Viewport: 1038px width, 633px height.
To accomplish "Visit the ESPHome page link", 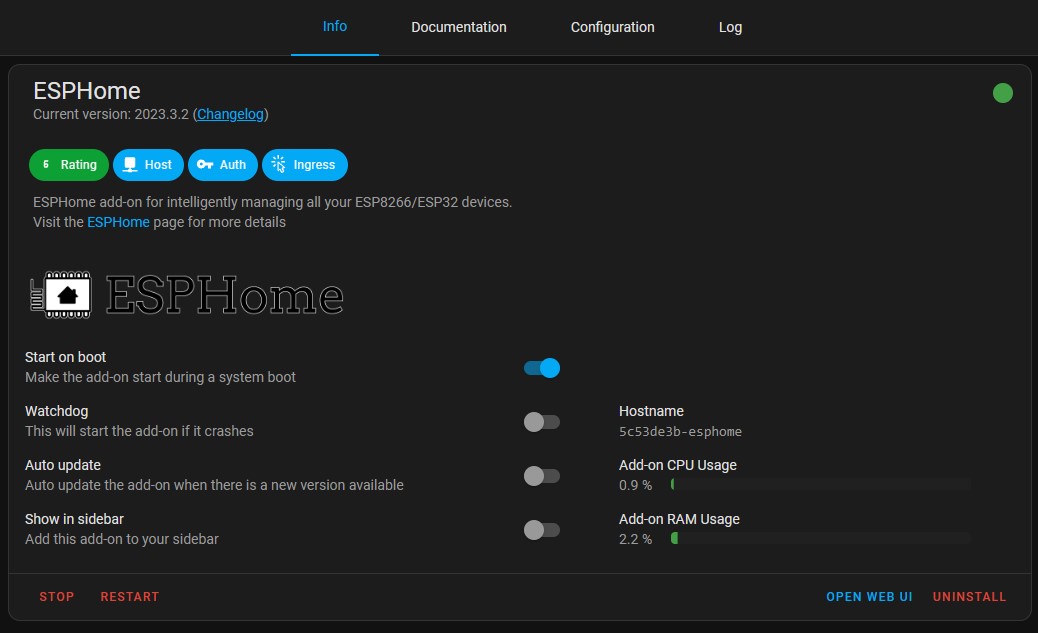I will click(x=118, y=222).
